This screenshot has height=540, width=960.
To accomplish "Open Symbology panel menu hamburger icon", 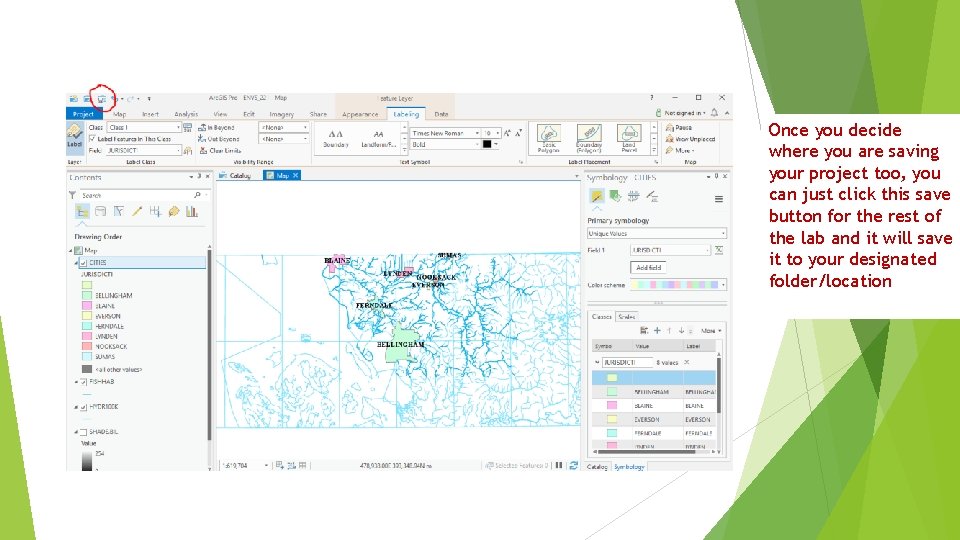I will 719,199.
